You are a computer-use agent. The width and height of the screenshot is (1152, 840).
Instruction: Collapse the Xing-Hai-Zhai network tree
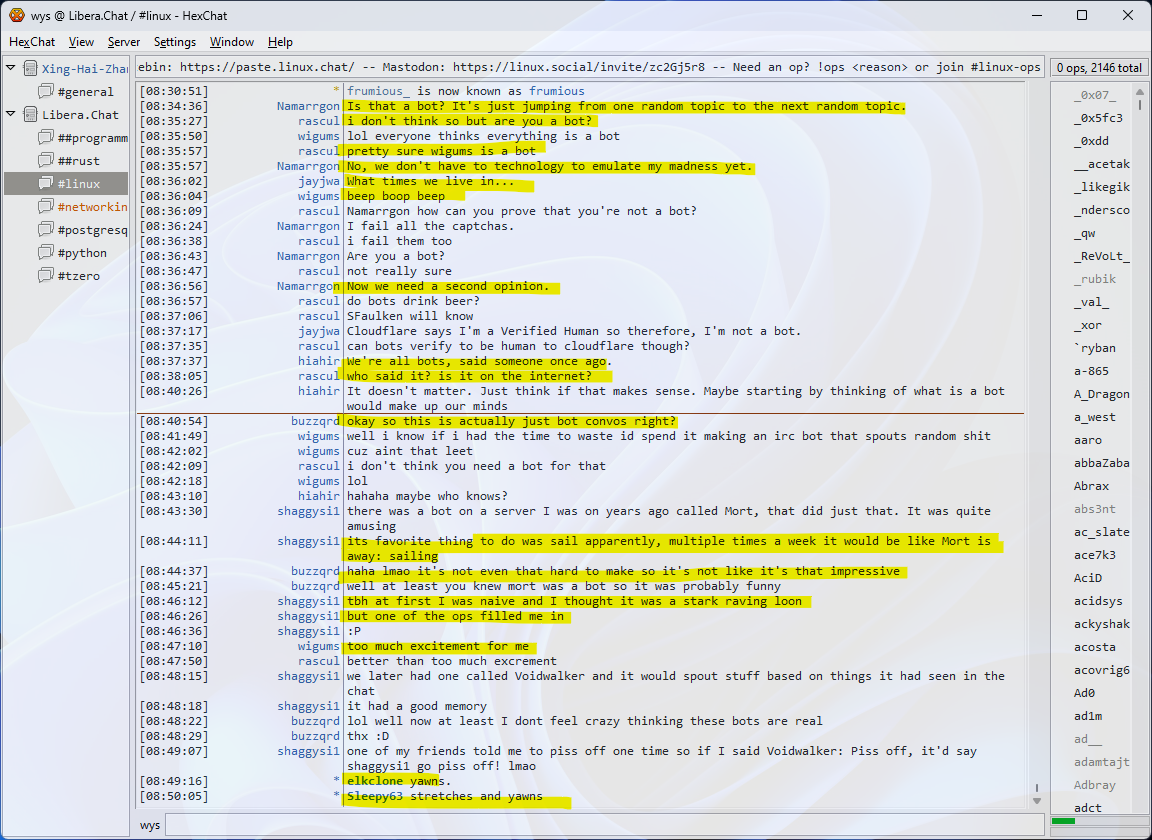click(x=11, y=69)
